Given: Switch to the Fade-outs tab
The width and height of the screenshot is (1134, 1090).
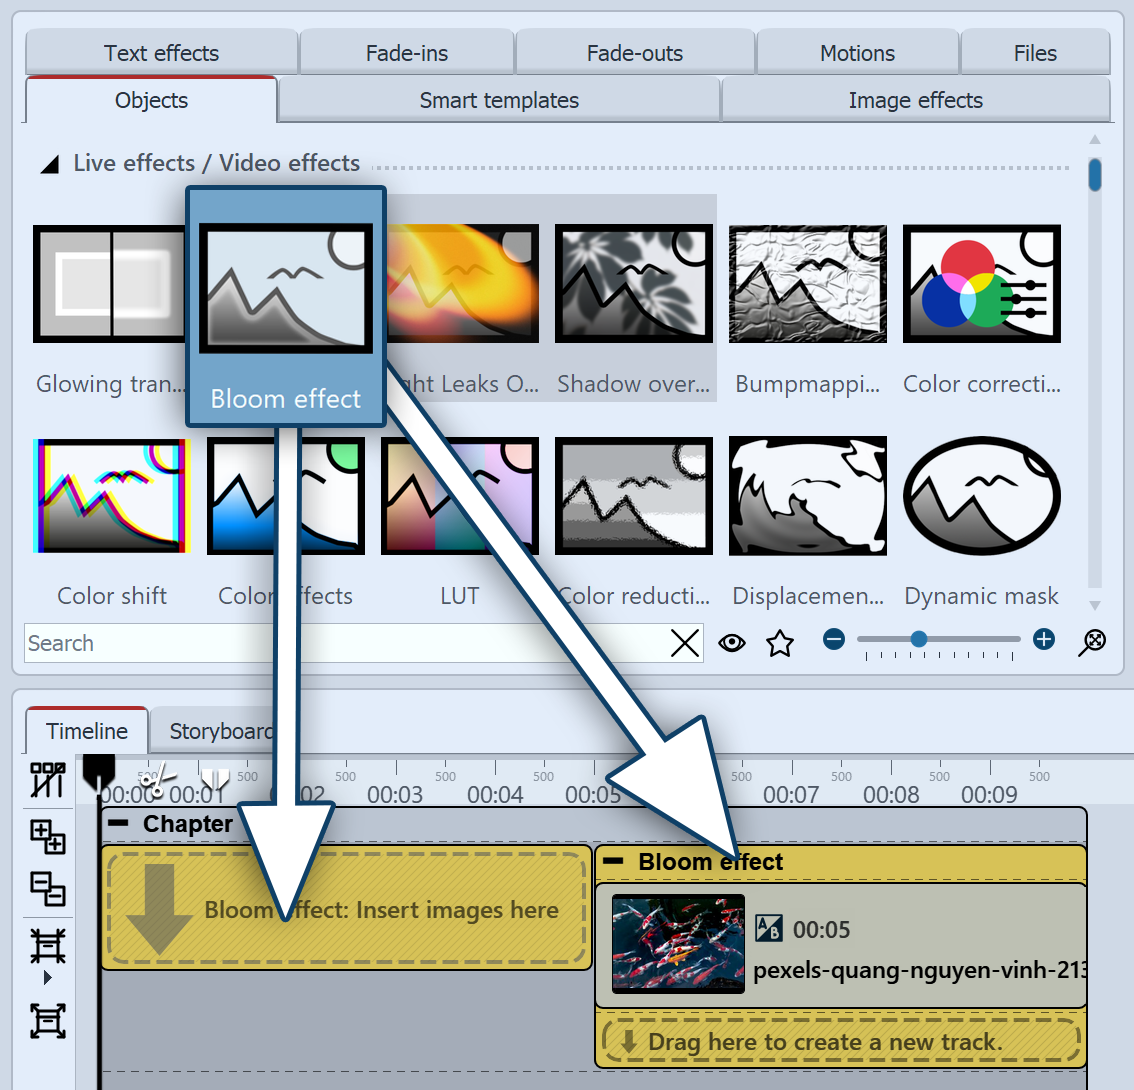Looking at the screenshot, I should click(634, 53).
